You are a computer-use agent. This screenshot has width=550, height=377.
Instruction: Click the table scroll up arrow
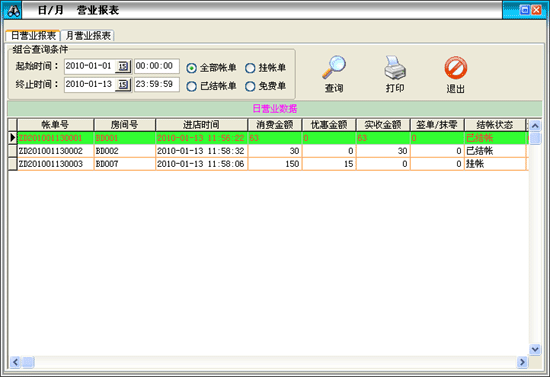[x=535, y=126]
